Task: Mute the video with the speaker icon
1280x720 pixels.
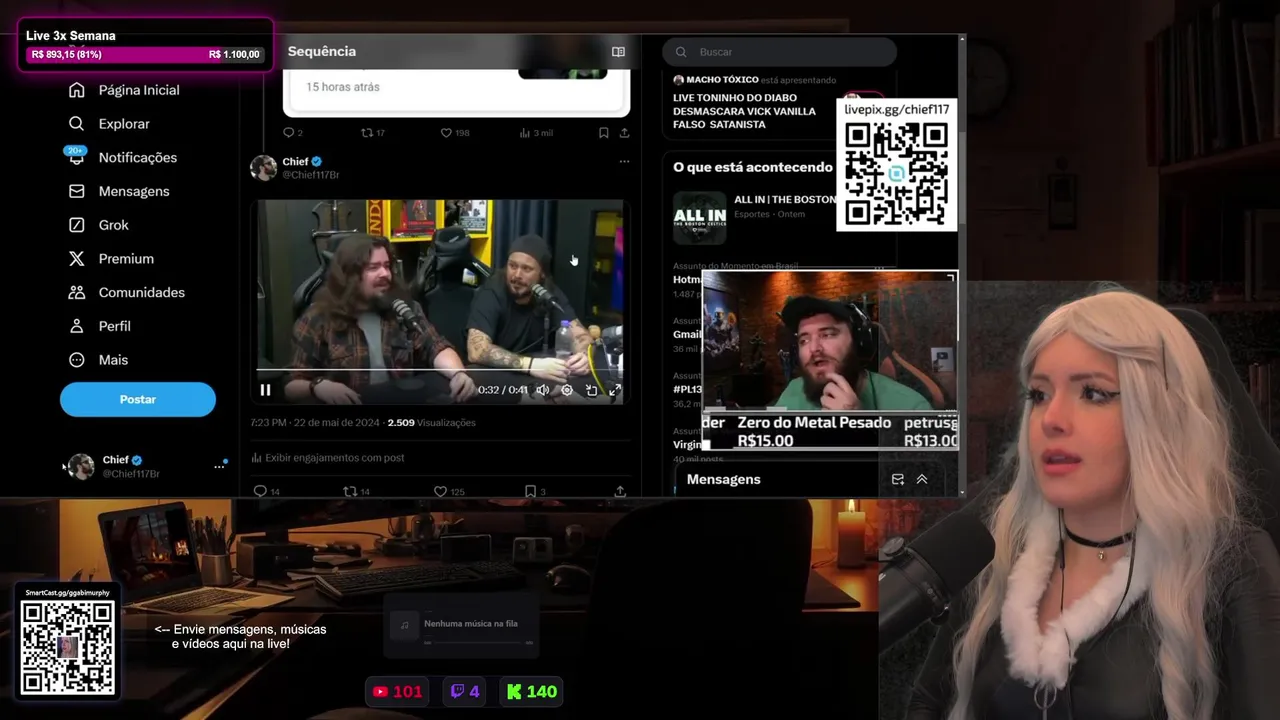Action: point(542,390)
